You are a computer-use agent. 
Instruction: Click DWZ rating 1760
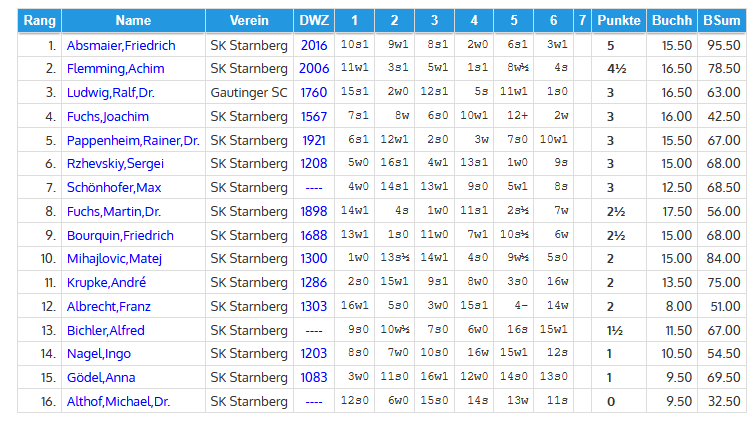(x=313, y=92)
